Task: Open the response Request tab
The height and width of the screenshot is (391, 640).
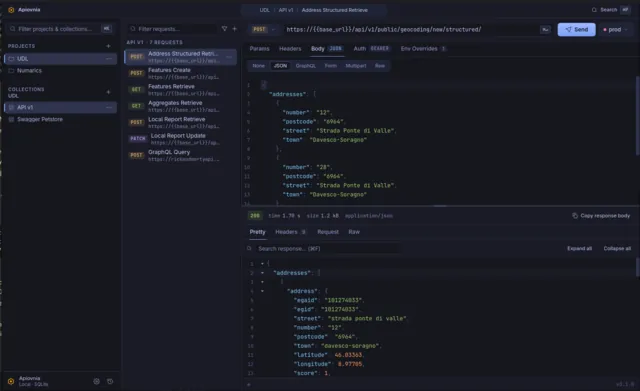Action: point(328,232)
